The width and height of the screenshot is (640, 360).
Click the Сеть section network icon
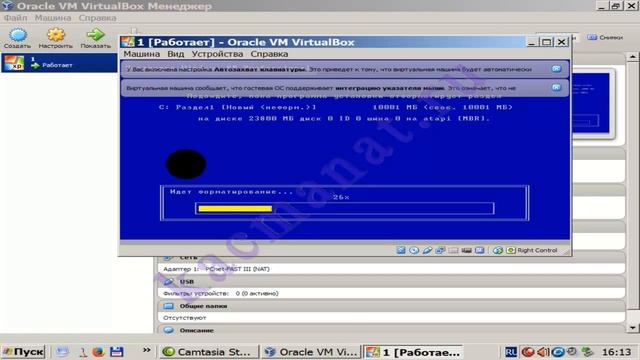coord(168,258)
